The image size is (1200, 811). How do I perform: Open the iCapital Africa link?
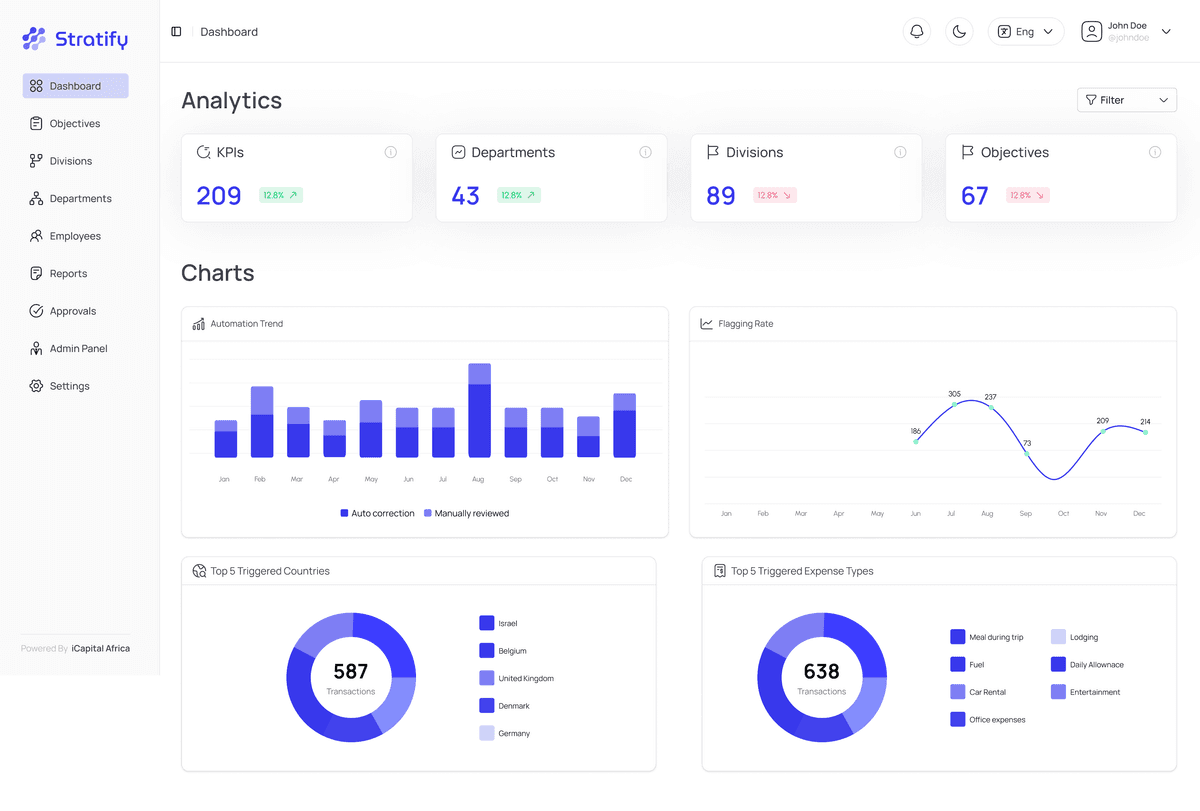[101, 648]
